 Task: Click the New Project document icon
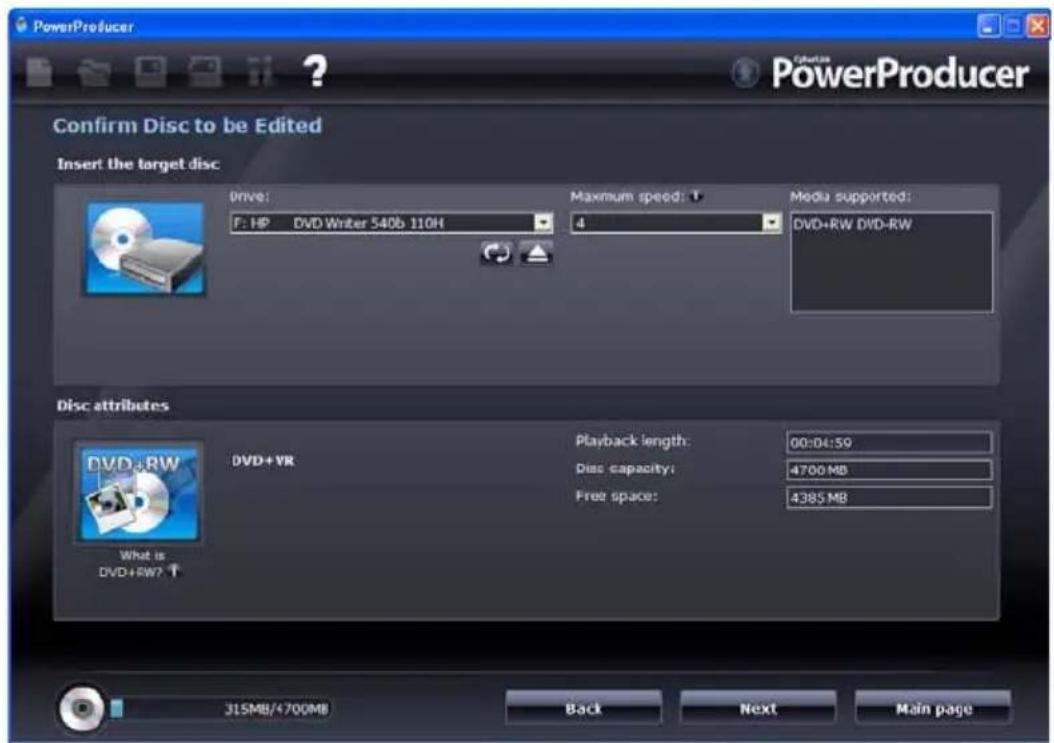coord(39,72)
